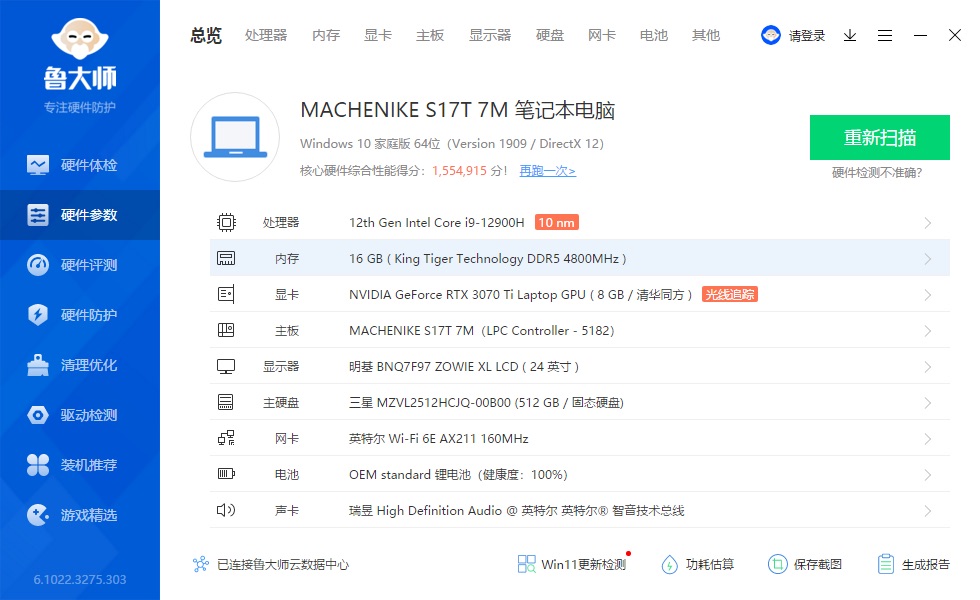Click the green 重新扫描 button
Image resolution: width=980 pixels, height=600 pixels.
(x=880, y=138)
